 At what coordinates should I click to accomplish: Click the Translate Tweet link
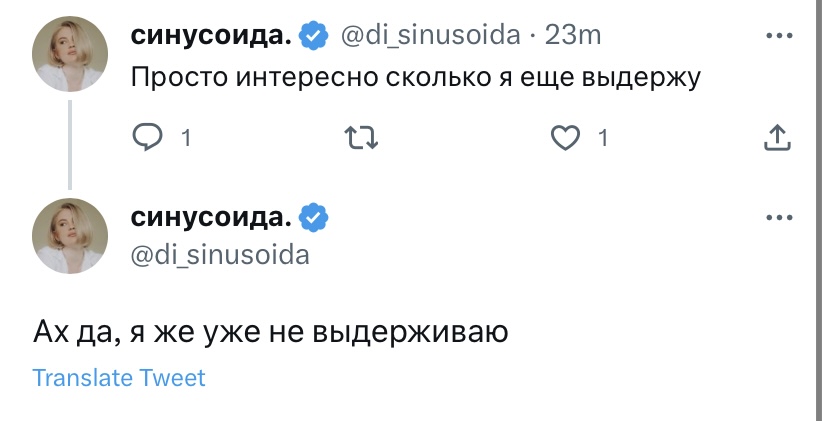118,378
